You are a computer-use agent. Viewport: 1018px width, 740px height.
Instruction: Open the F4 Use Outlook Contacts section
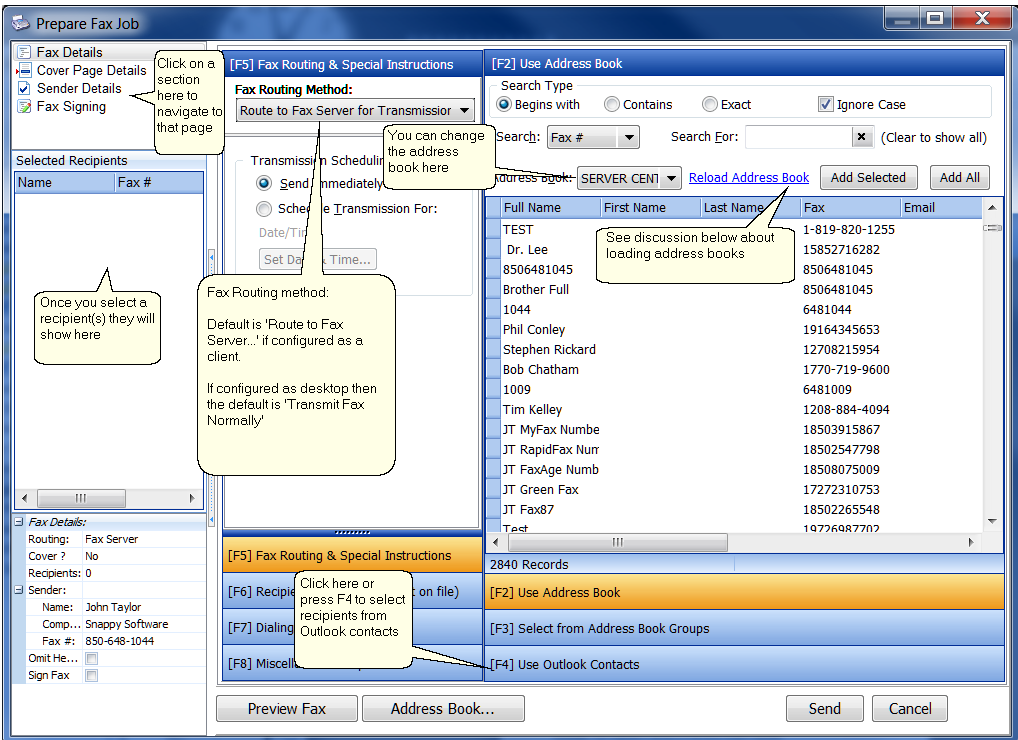[744, 664]
